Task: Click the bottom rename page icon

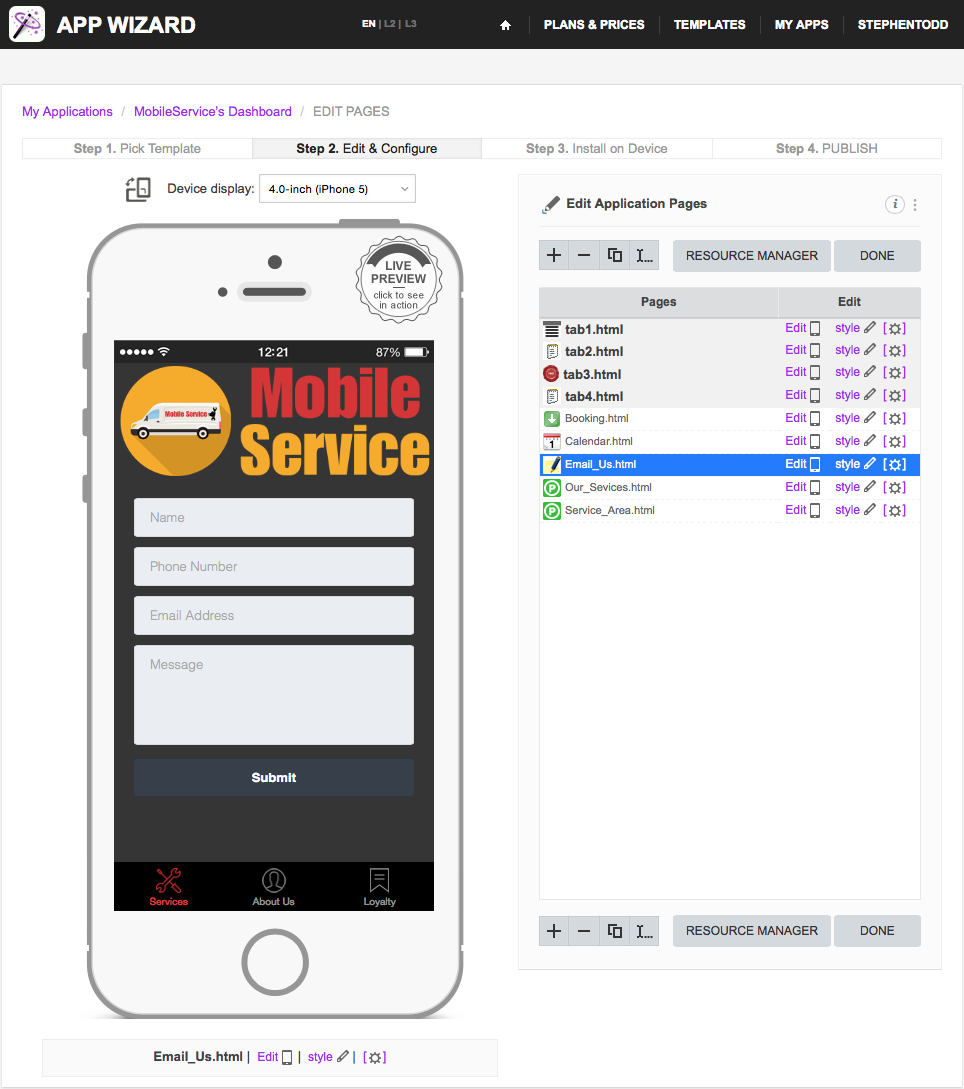Action: (x=645, y=931)
